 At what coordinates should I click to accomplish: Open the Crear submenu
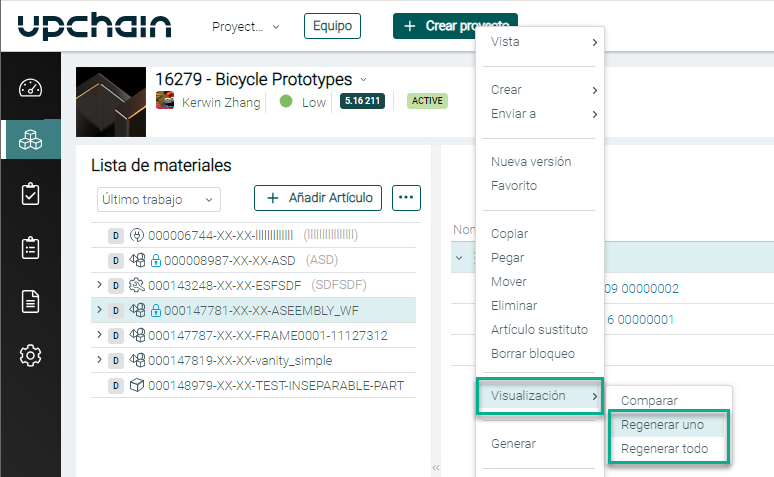[540, 90]
